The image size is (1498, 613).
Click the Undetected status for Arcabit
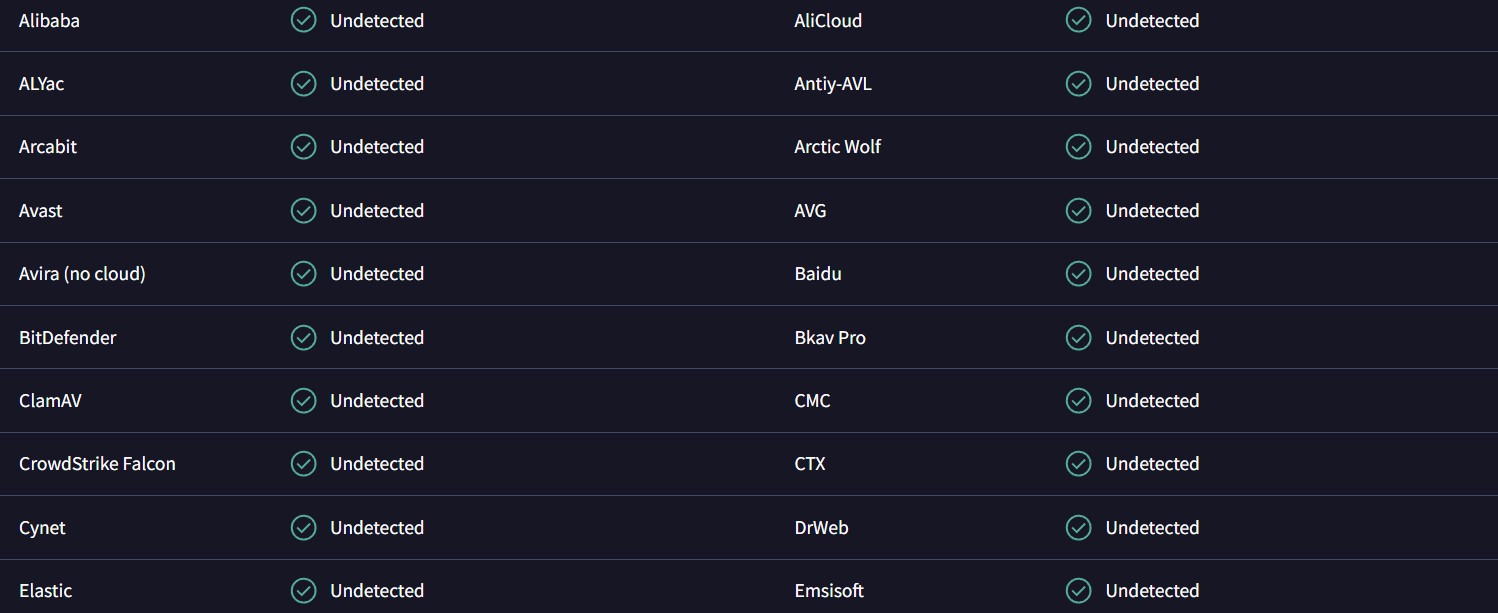(x=377, y=147)
